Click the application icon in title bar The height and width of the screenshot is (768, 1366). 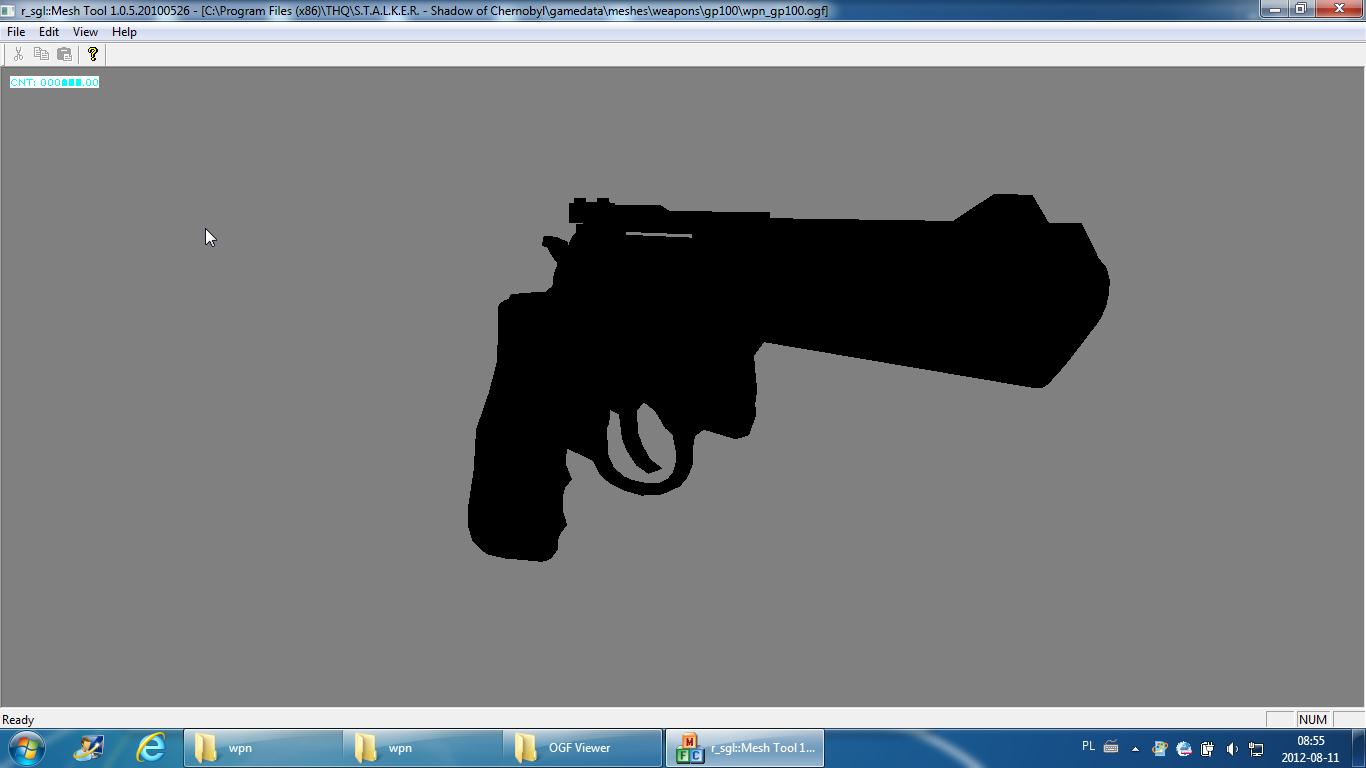[9, 10]
